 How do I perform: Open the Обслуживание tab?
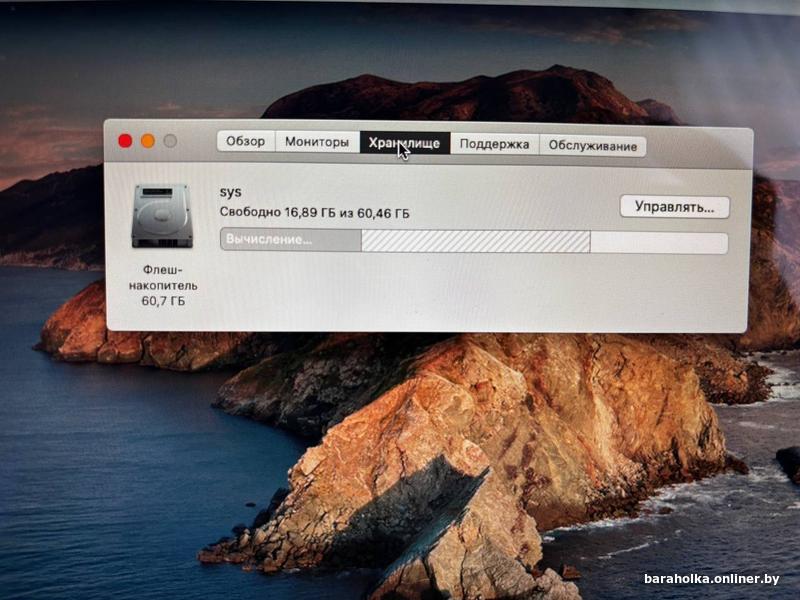(x=592, y=146)
